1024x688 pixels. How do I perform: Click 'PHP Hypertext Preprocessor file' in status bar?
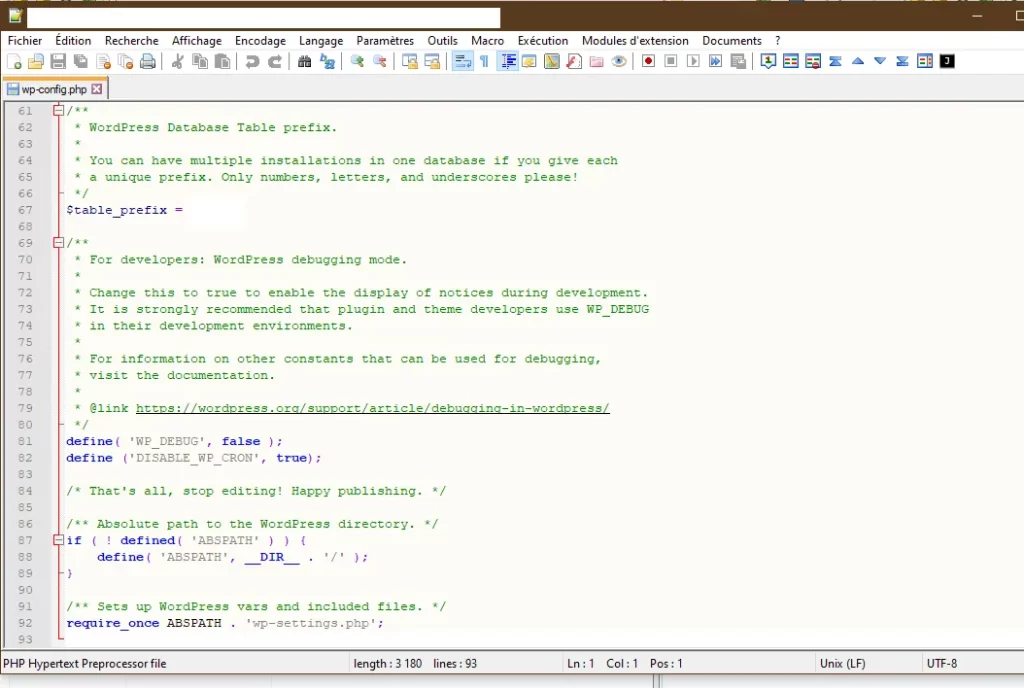[x=85, y=663]
